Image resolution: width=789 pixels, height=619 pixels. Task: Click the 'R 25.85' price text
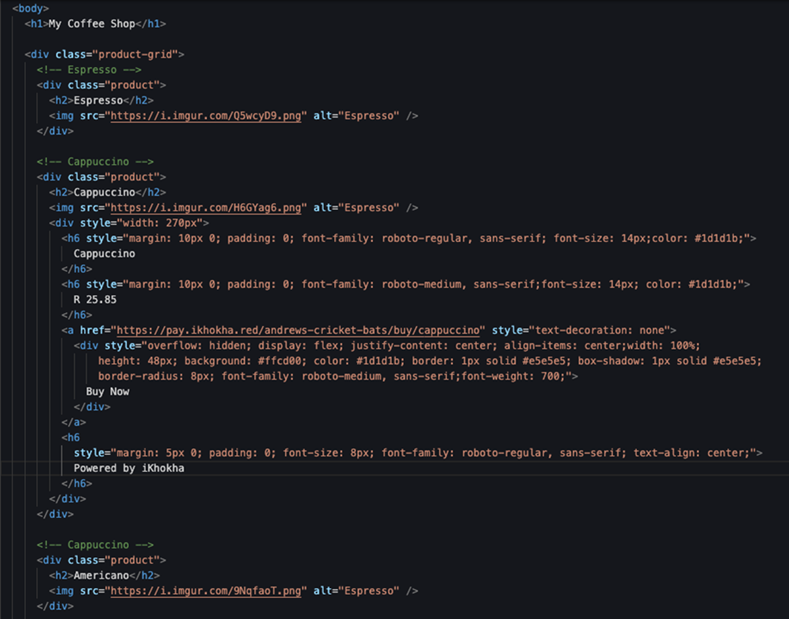coord(95,299)
